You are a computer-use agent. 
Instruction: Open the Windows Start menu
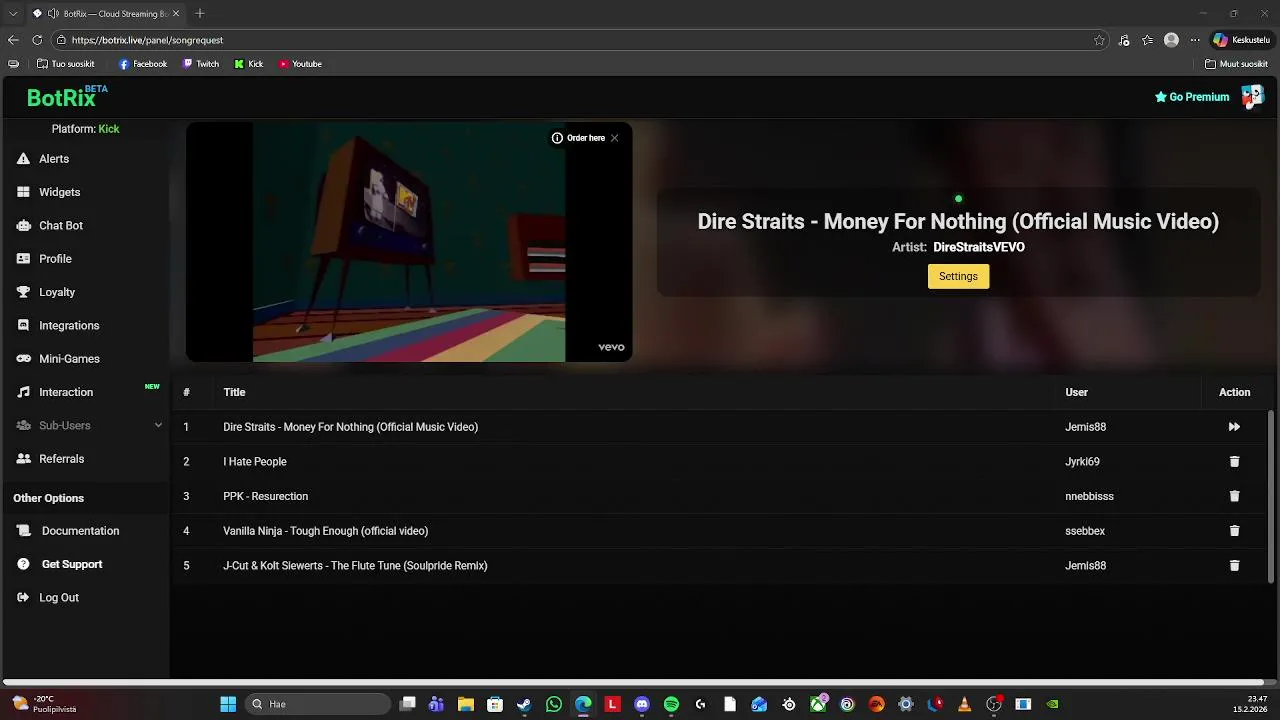click(228, 704)
